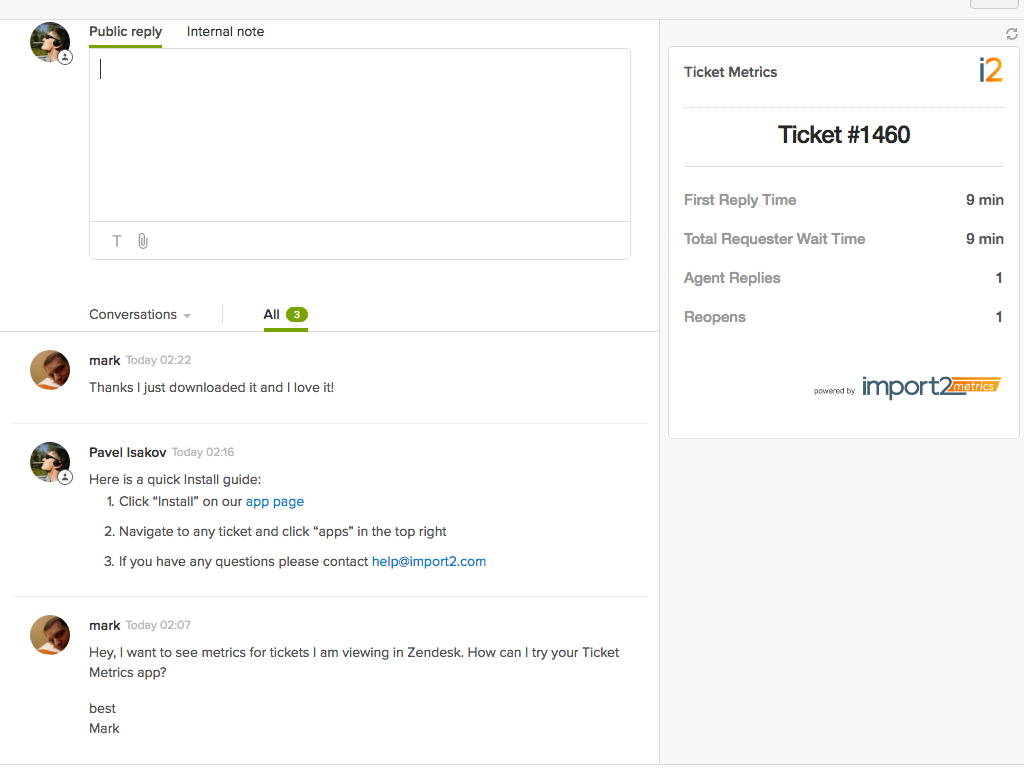
Task: Click mark's avatar on latest message
Action: (x=50, y=370)
